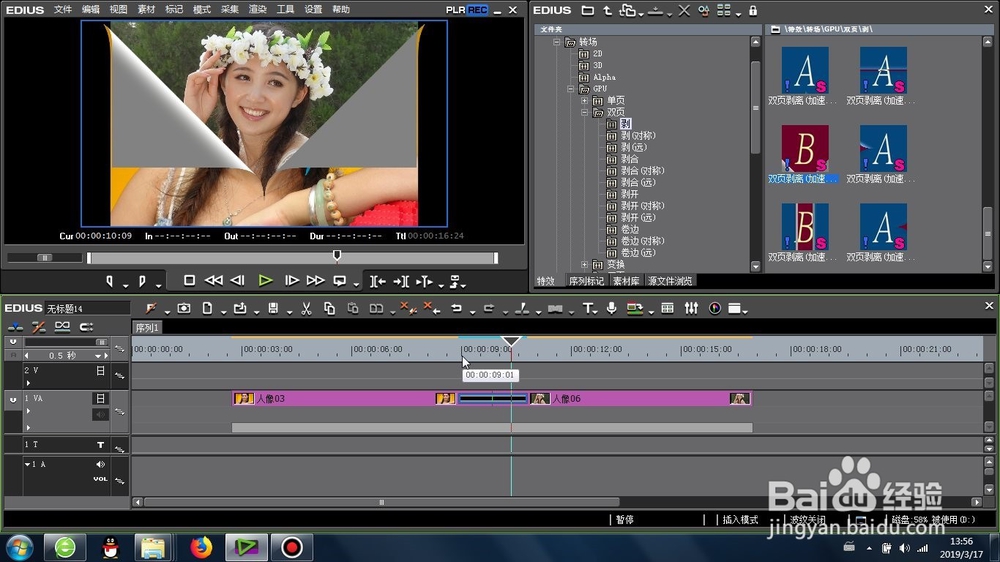Select the selected red B transition thumbnail
Viewport: 1000px width, 562px height.
click(x=805, y=149)
